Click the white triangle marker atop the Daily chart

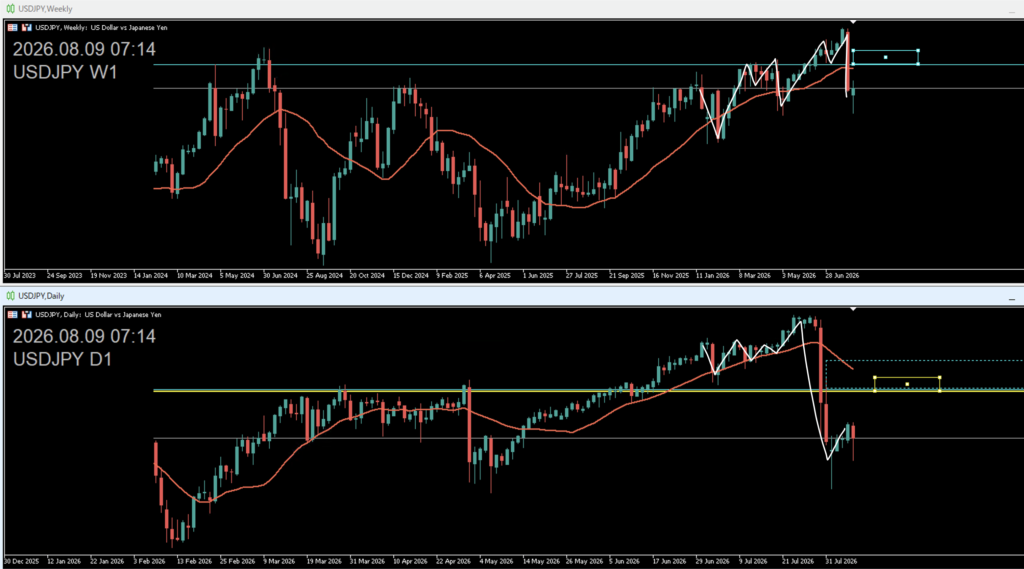[853, 308]
